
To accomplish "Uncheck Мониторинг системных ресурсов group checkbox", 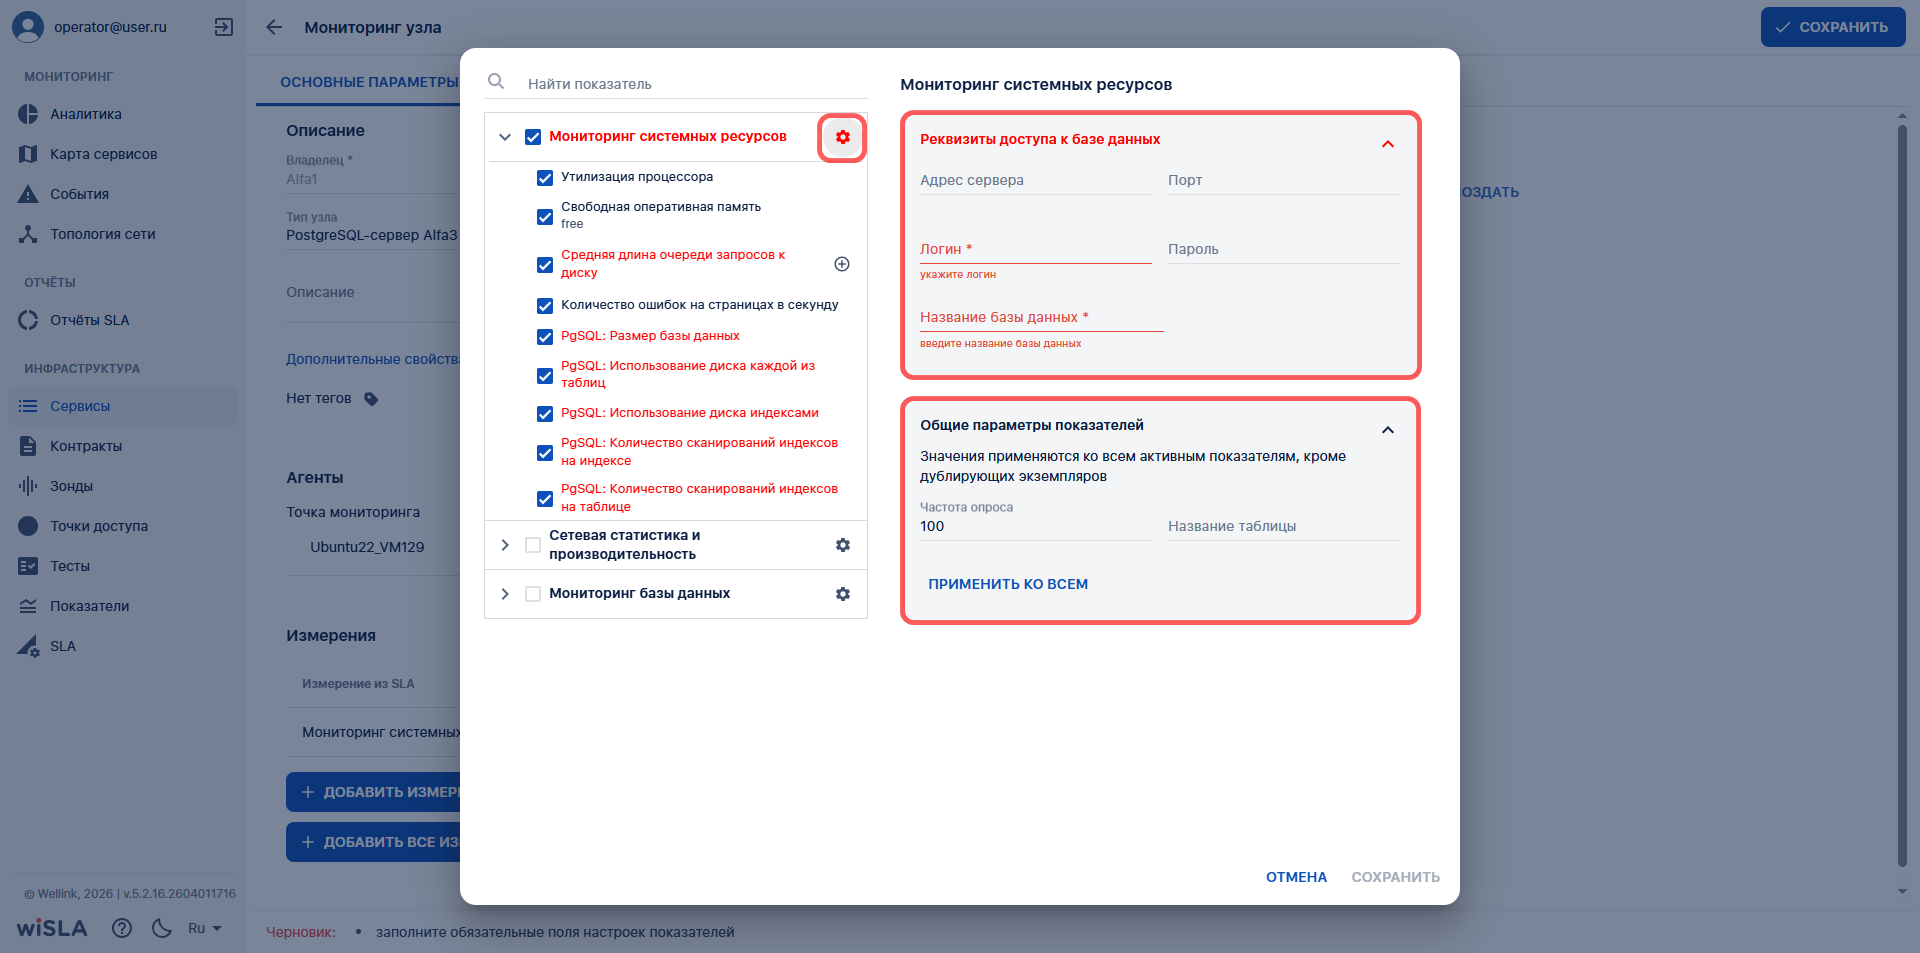I will pyautogui.click(x=533, y=137).
